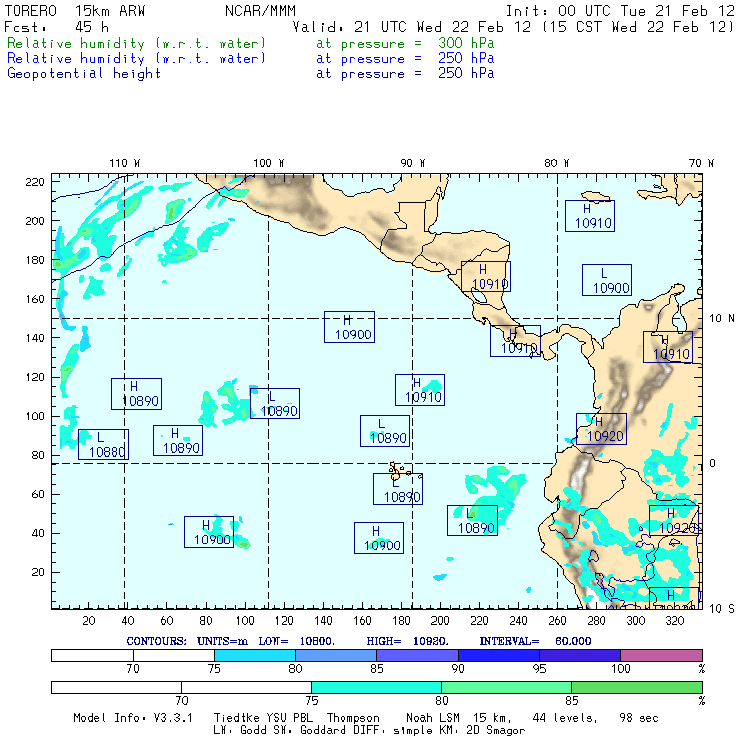Pick the cyan 75-80 swatch in lower colorbar
The height and width of the screenshot is (740, 740).
click(376, 688)
